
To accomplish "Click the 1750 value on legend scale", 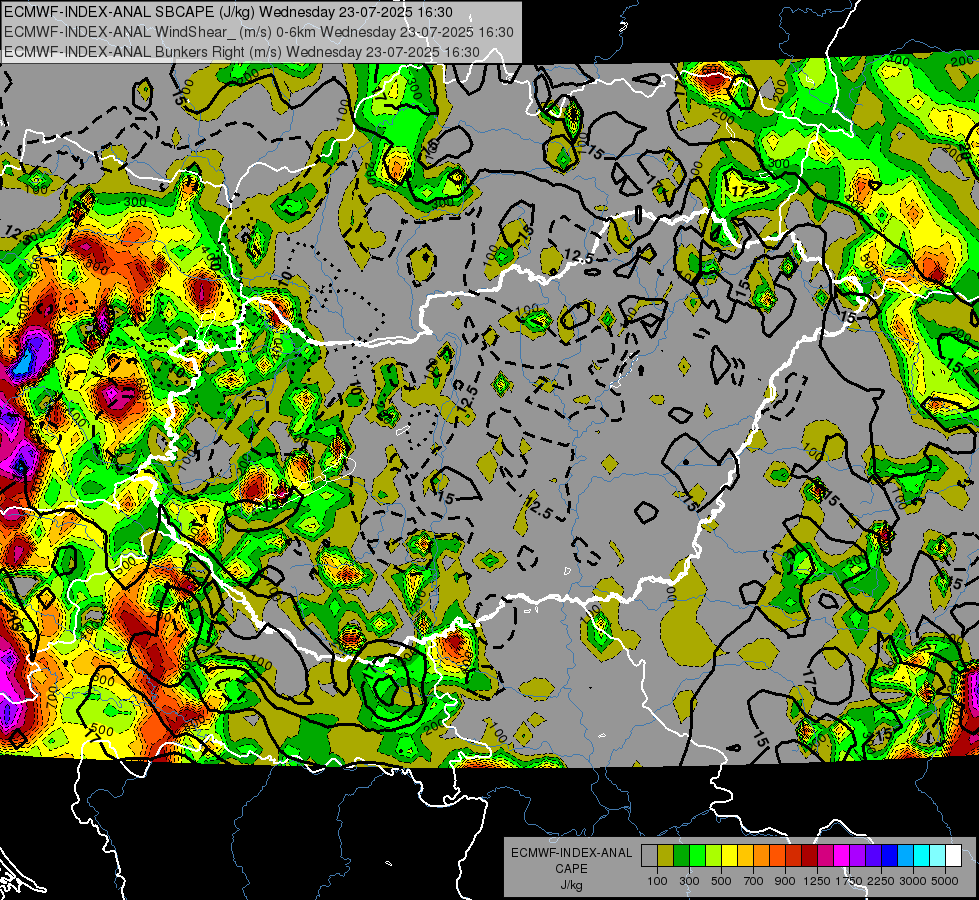I will [849, 881].
